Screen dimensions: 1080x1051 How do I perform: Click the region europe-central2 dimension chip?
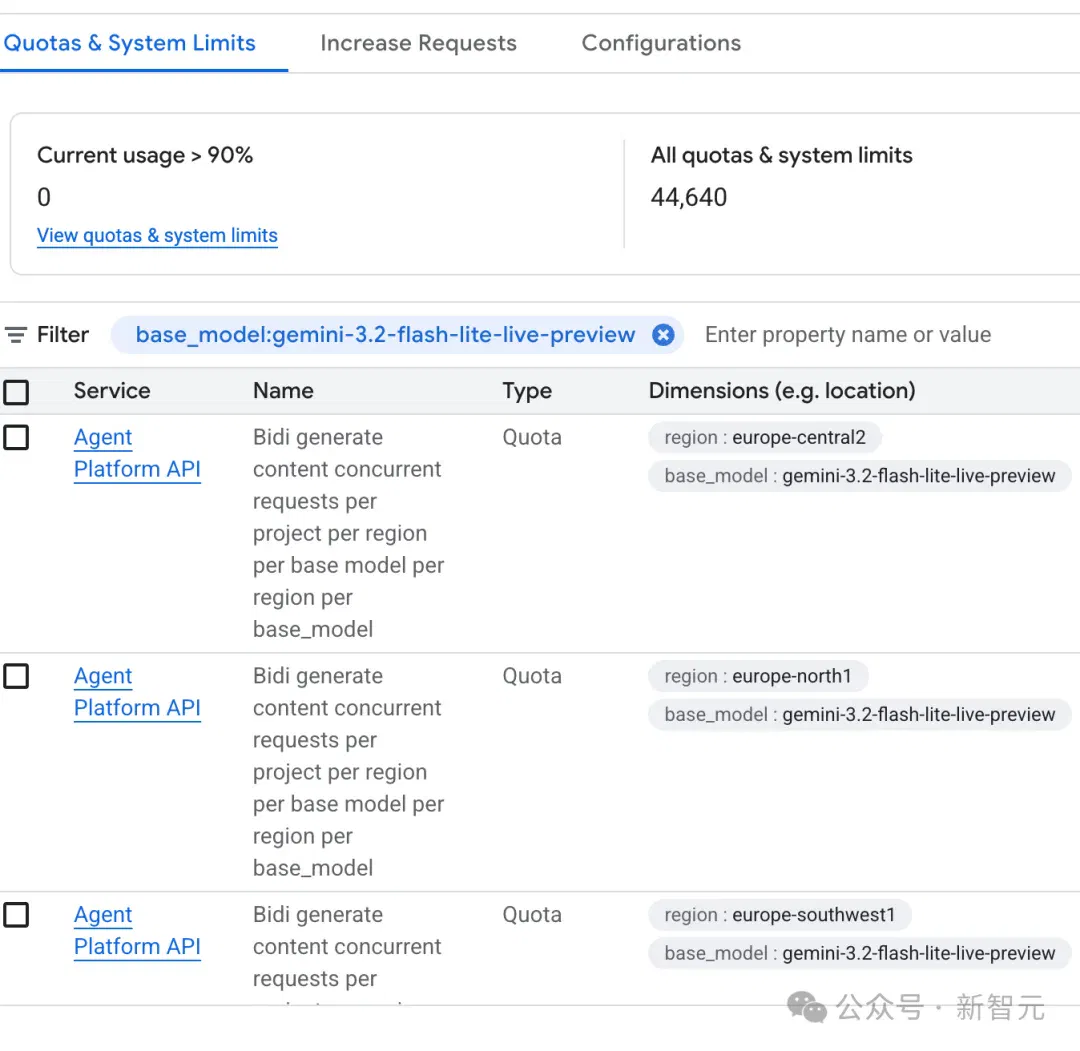pyautogui.click(x=765, y=437)
